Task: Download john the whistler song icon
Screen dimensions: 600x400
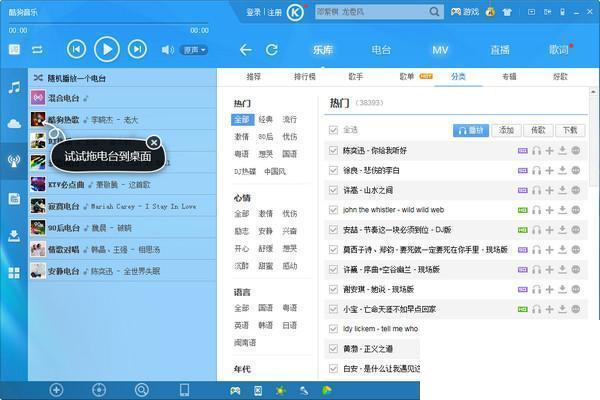Action: pyautogui.click(x=562, y=210)
